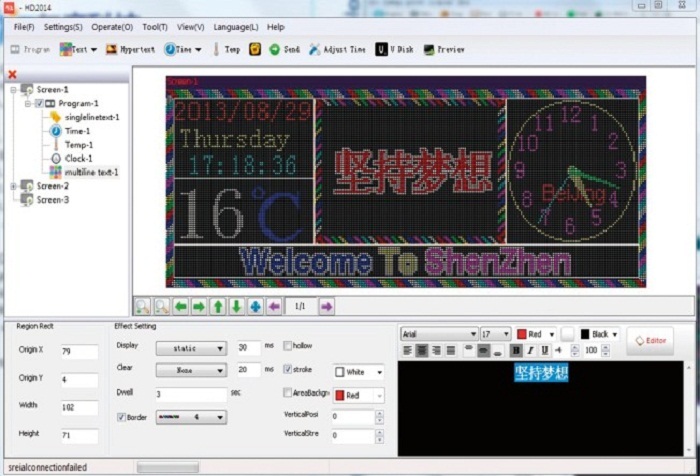Click the yellow icon next to Temp
Image resolution: width=700 pixels, height=476 pixels.
(255, 49)
